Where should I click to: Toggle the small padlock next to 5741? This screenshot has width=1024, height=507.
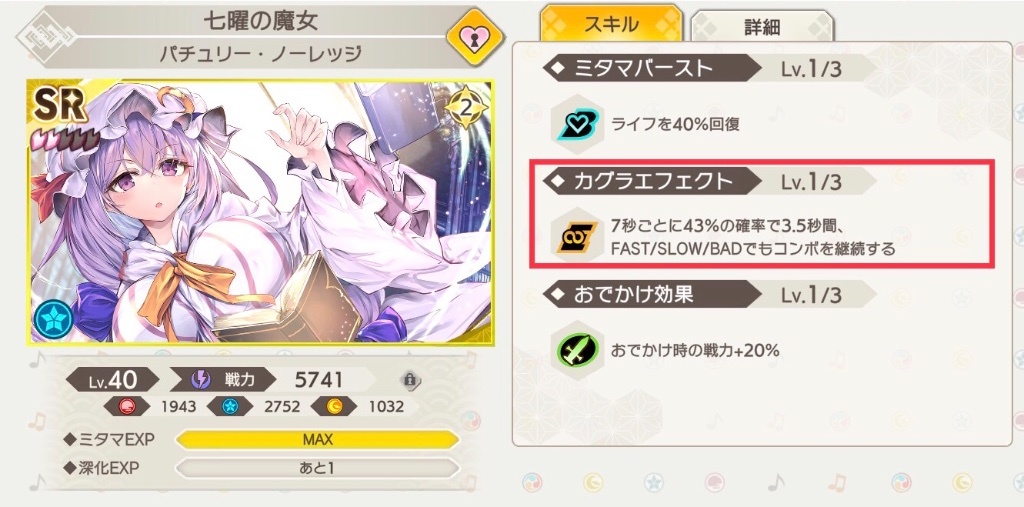pyautogui.click(x=409, y=379)
